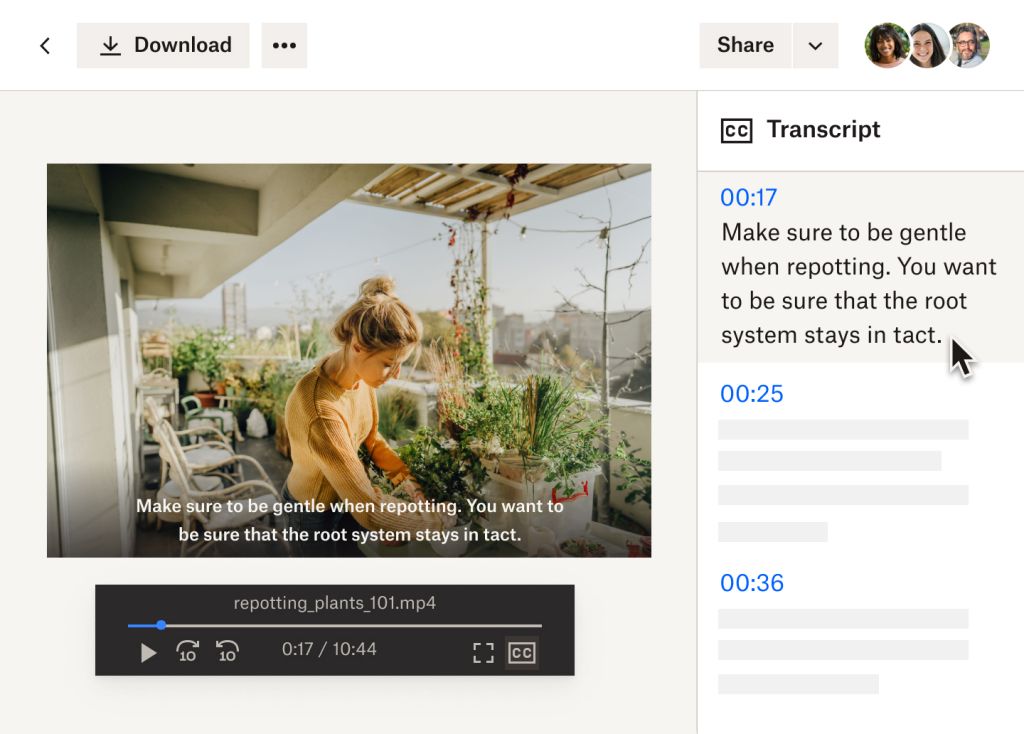Screen dimensions: 1024x734
Task: Rewind 10 seconds
Action: [227, 653]
